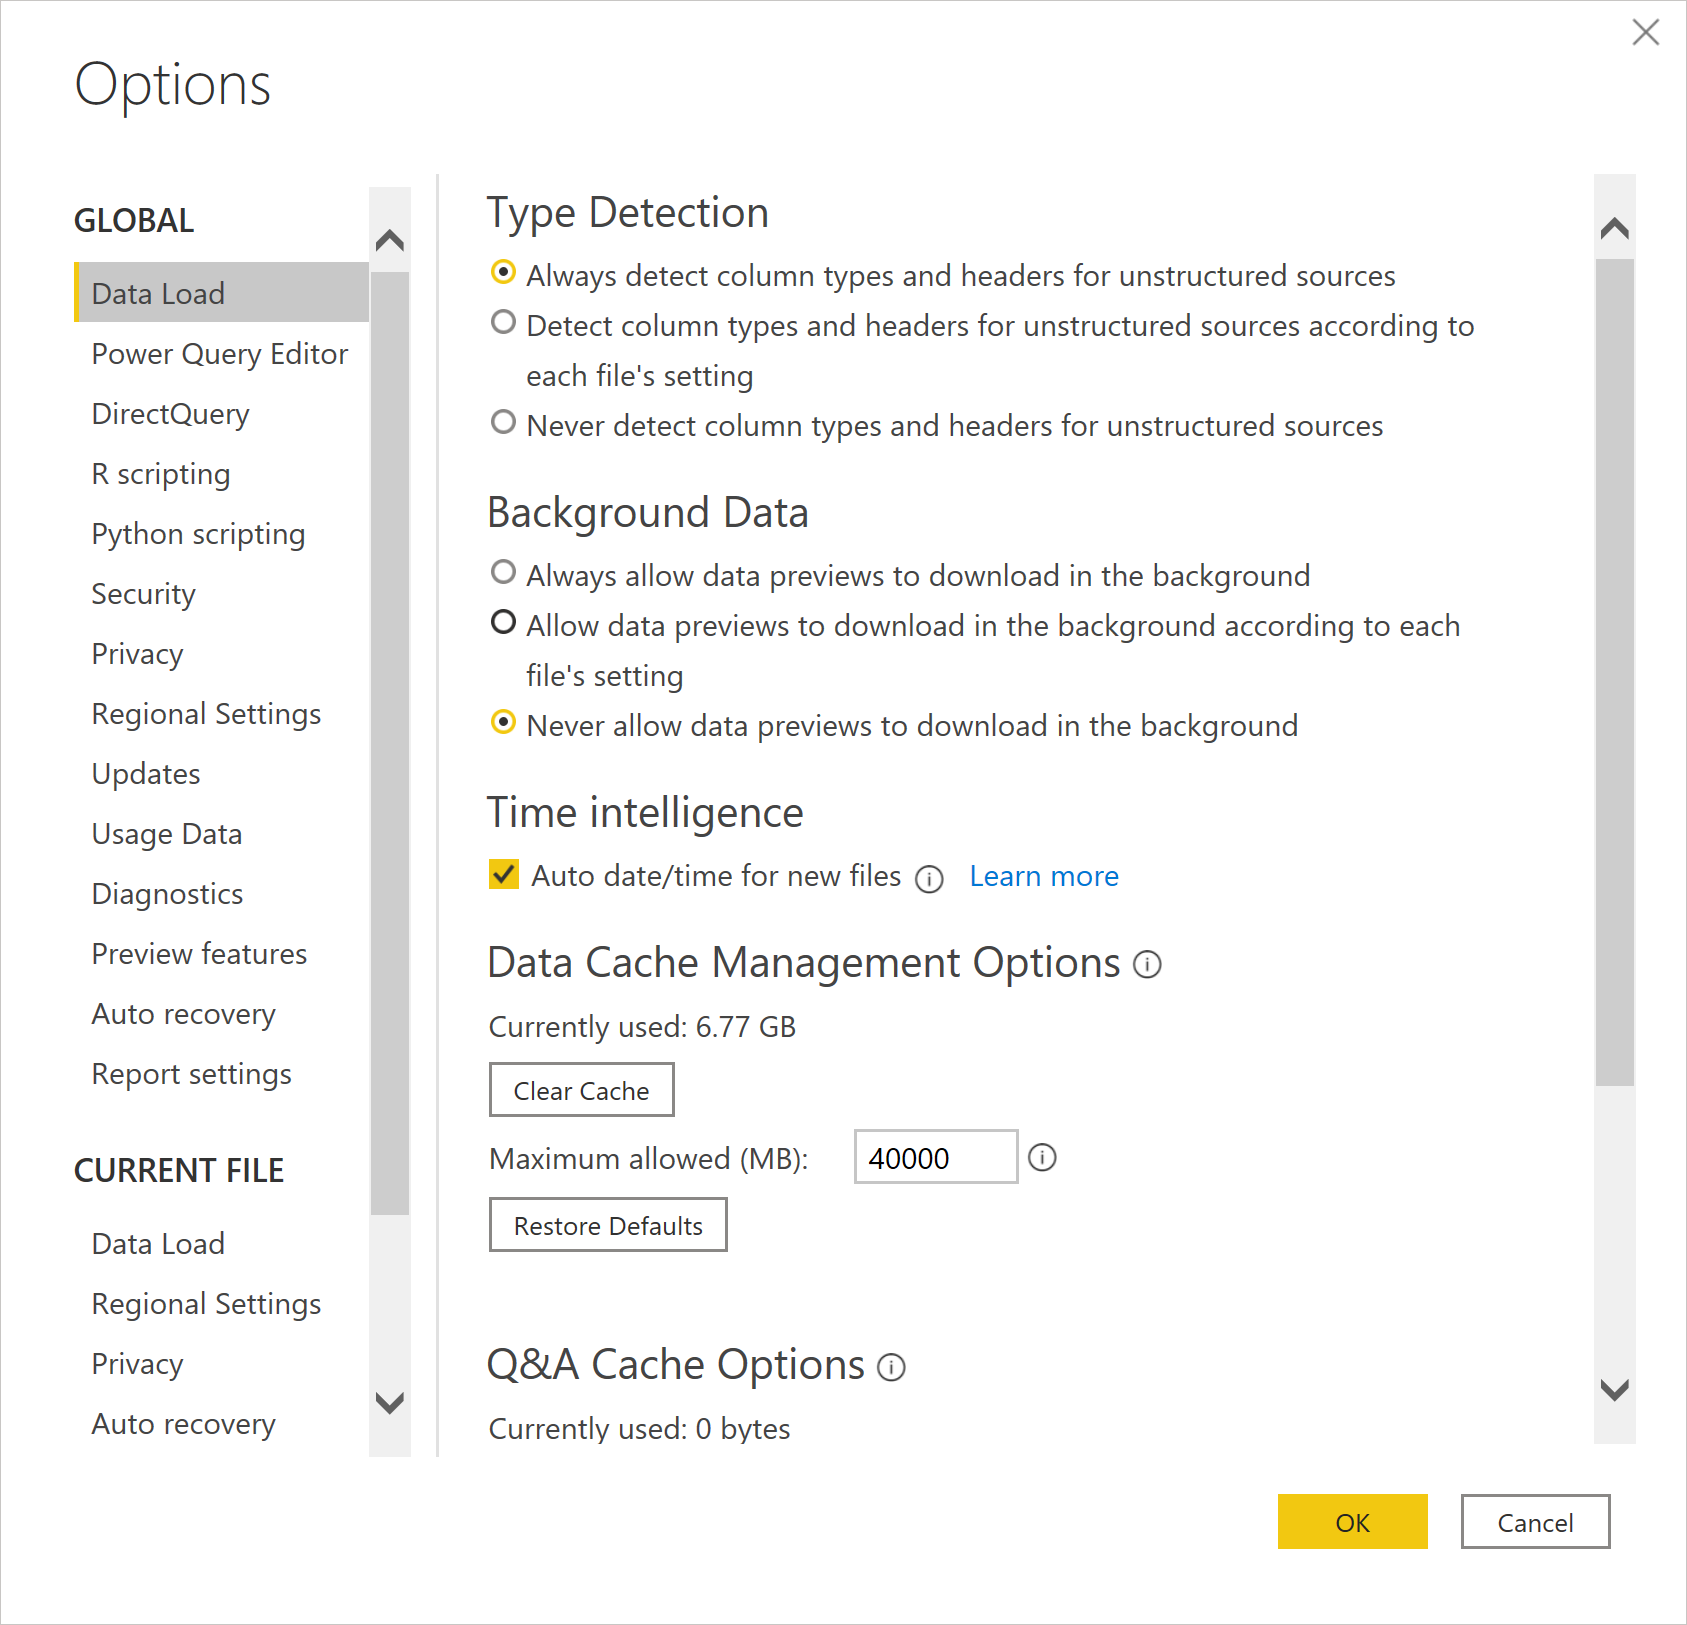This screenshot has width=1687, height=1625.
Task: Click Cancel button
Action: coord(1535,1522)
